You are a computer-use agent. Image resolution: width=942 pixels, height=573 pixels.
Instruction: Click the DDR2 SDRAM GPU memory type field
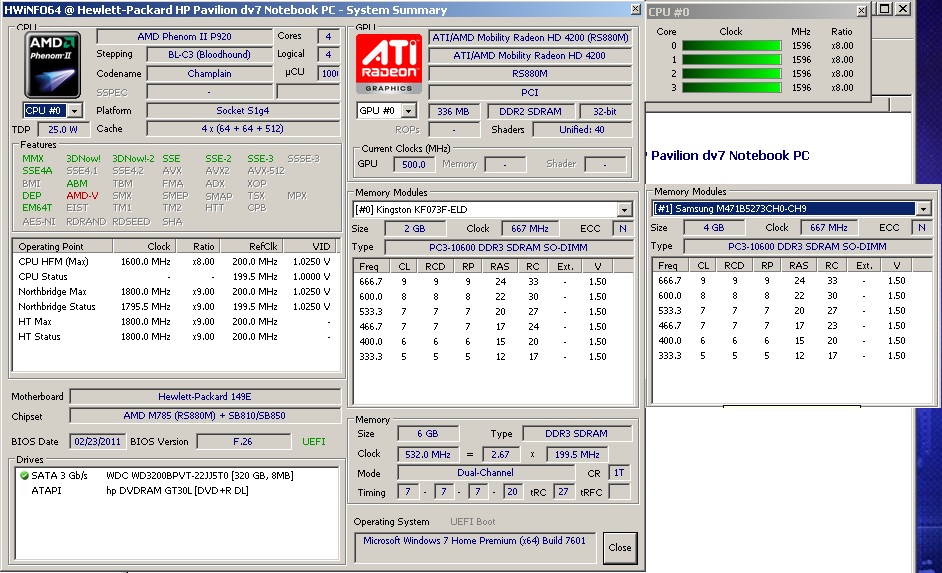(530, 112)
